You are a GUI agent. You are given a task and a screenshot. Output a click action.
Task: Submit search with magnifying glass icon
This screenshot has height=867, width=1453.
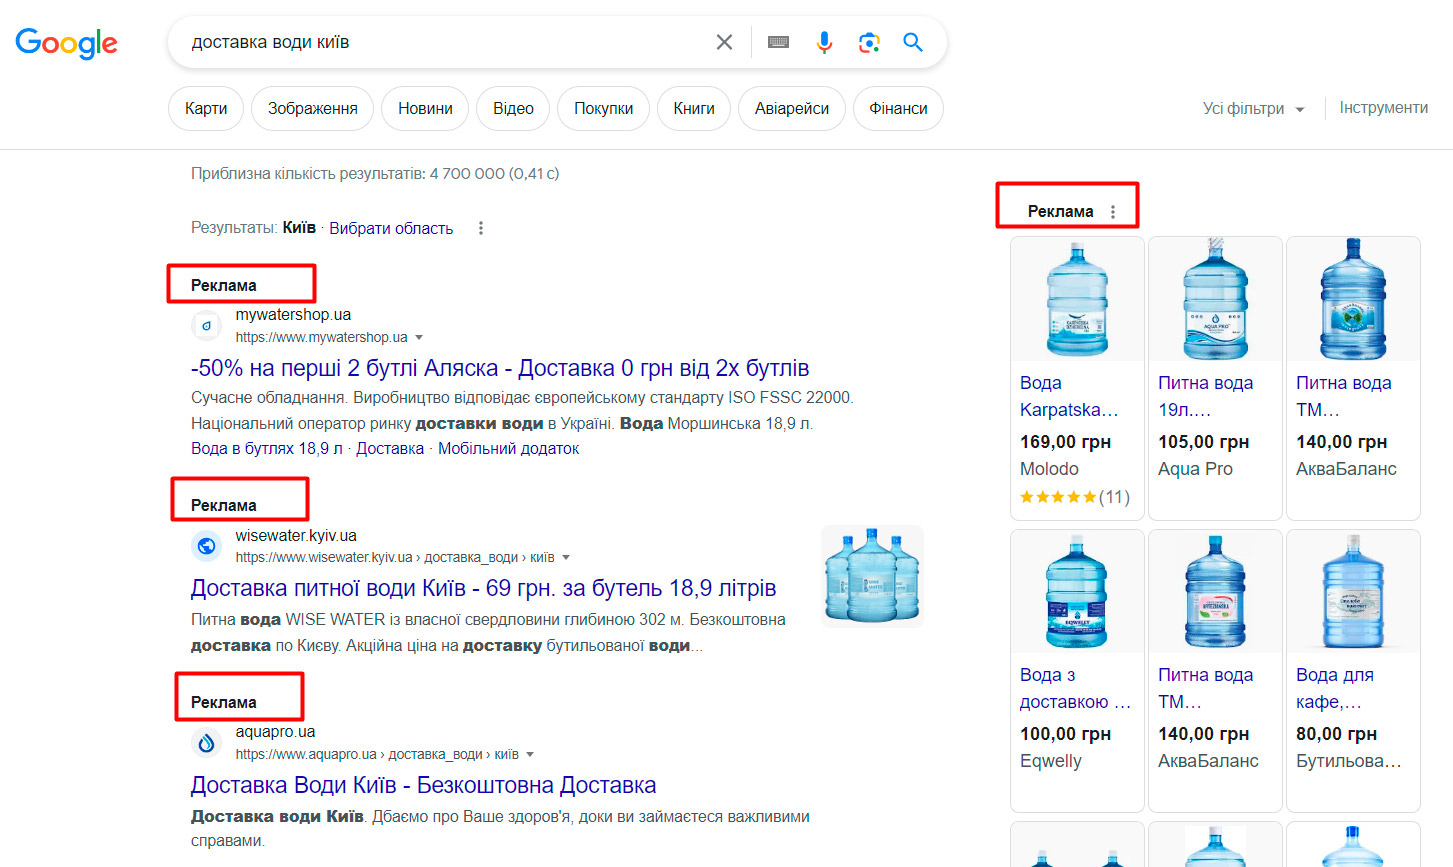(x=912, y=42)
